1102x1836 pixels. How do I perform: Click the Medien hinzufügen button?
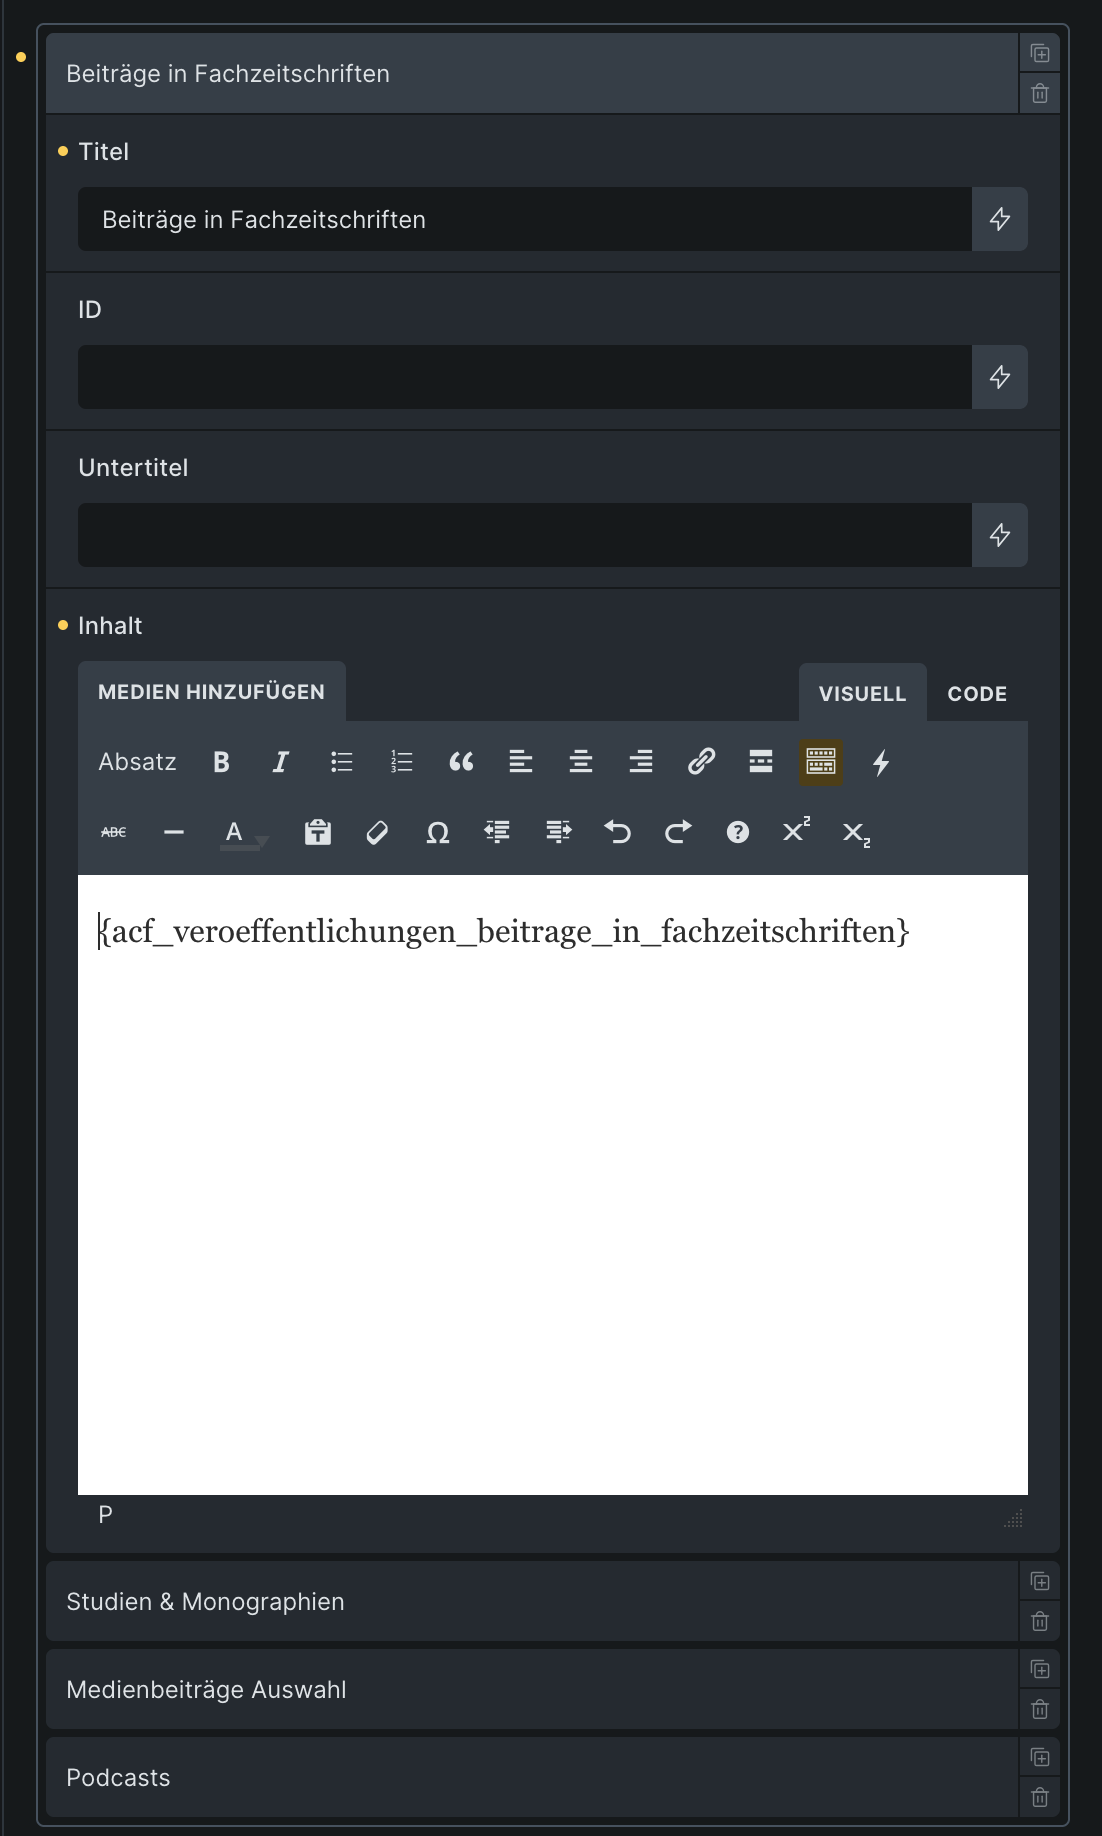(x=211, y=691)
